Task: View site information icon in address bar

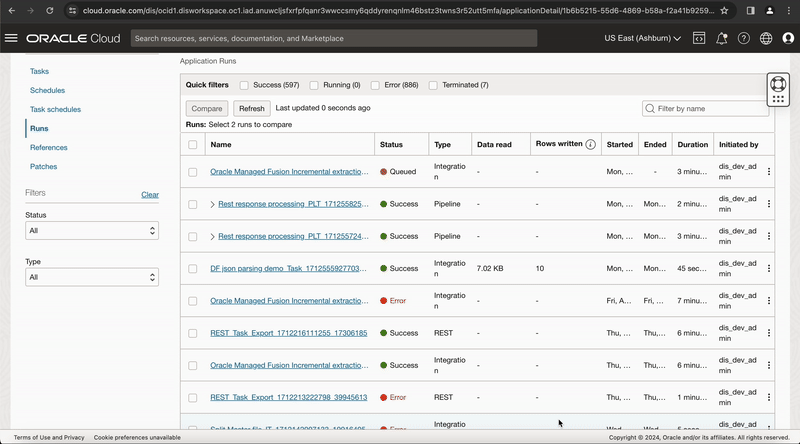Action: (x=72, y=10)
